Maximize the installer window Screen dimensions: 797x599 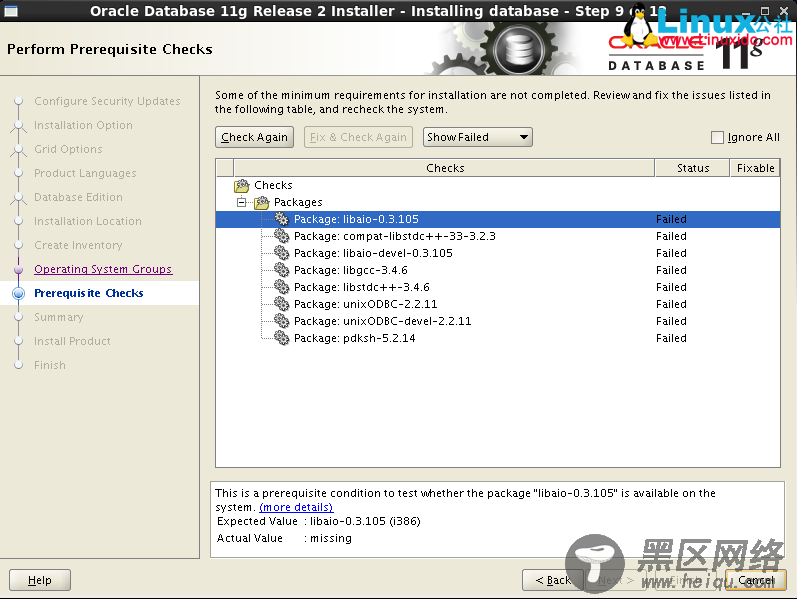764,11
